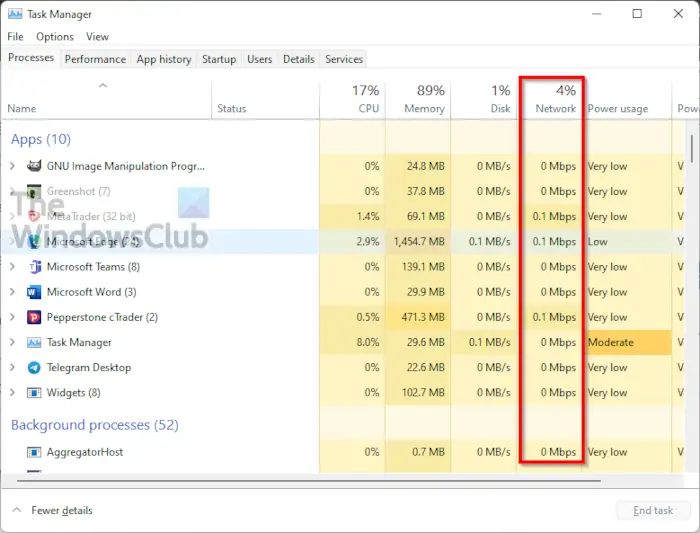Screen dimensions: 700x533
Task: Click the Low power usage cell
Action: (628, 242)
